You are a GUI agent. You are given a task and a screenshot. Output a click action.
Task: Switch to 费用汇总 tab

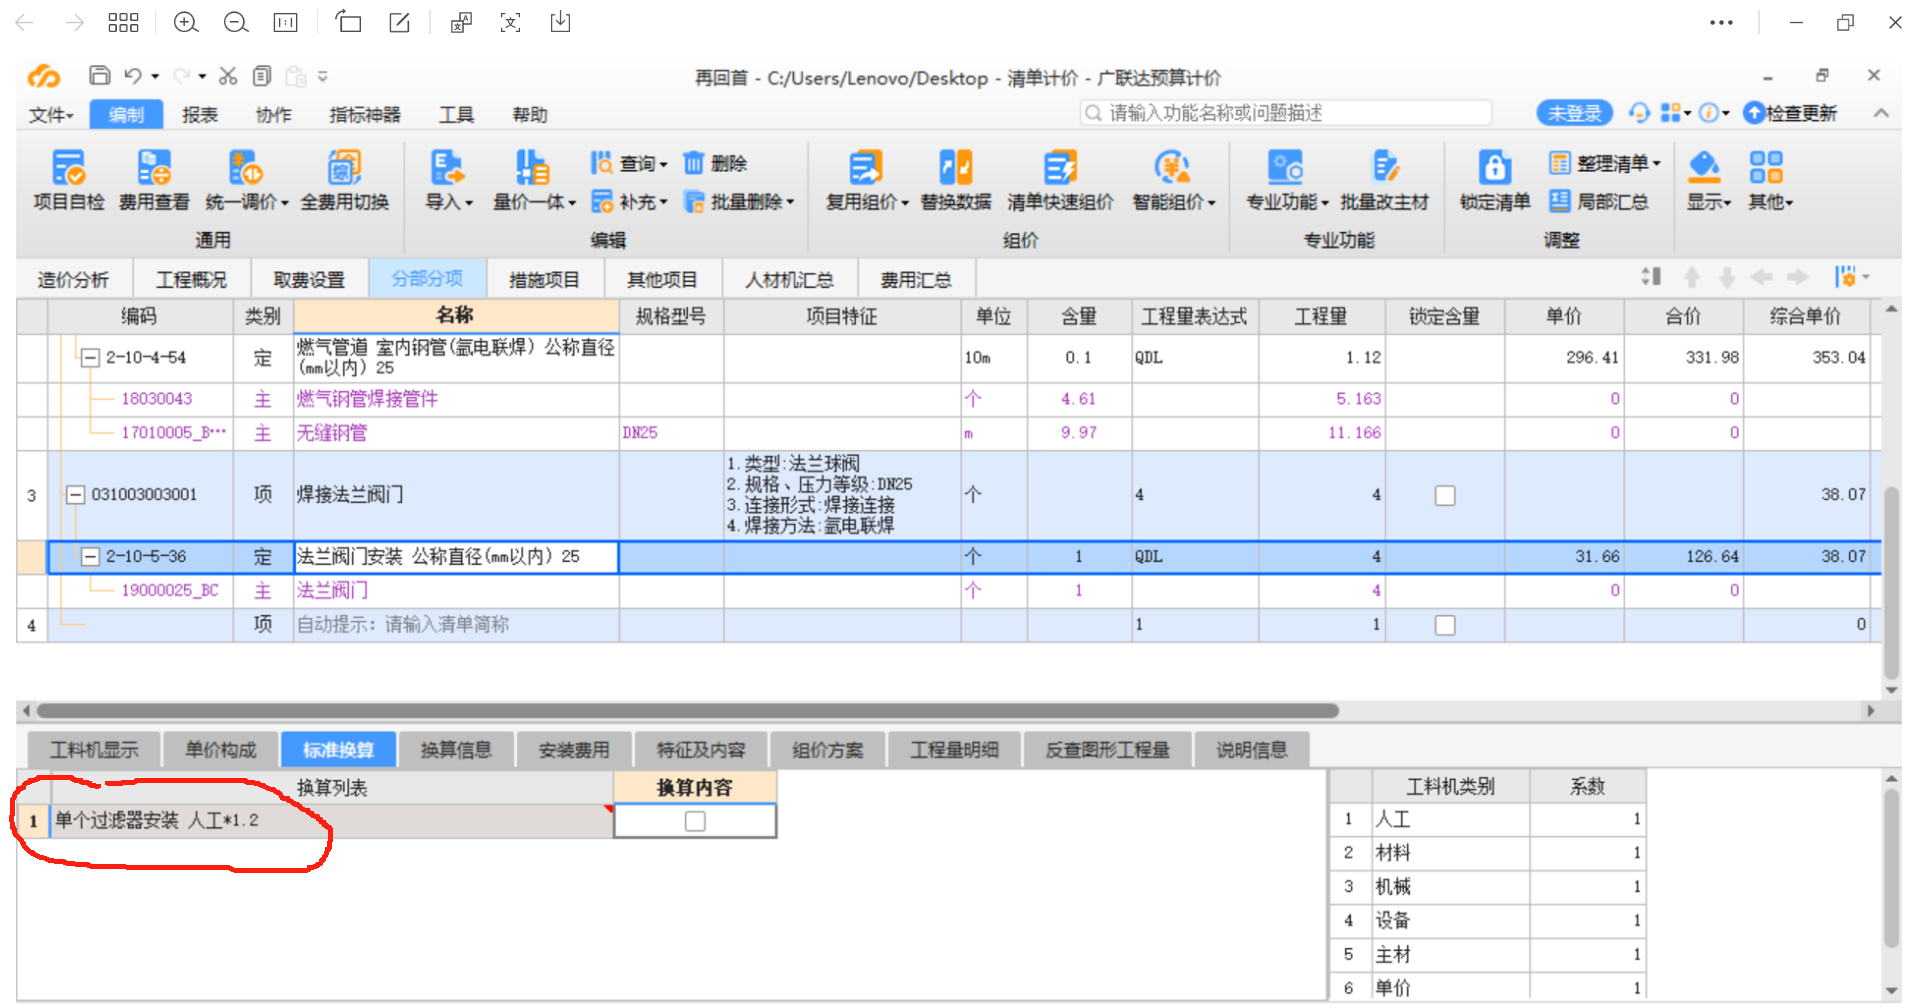coord(916,280)
